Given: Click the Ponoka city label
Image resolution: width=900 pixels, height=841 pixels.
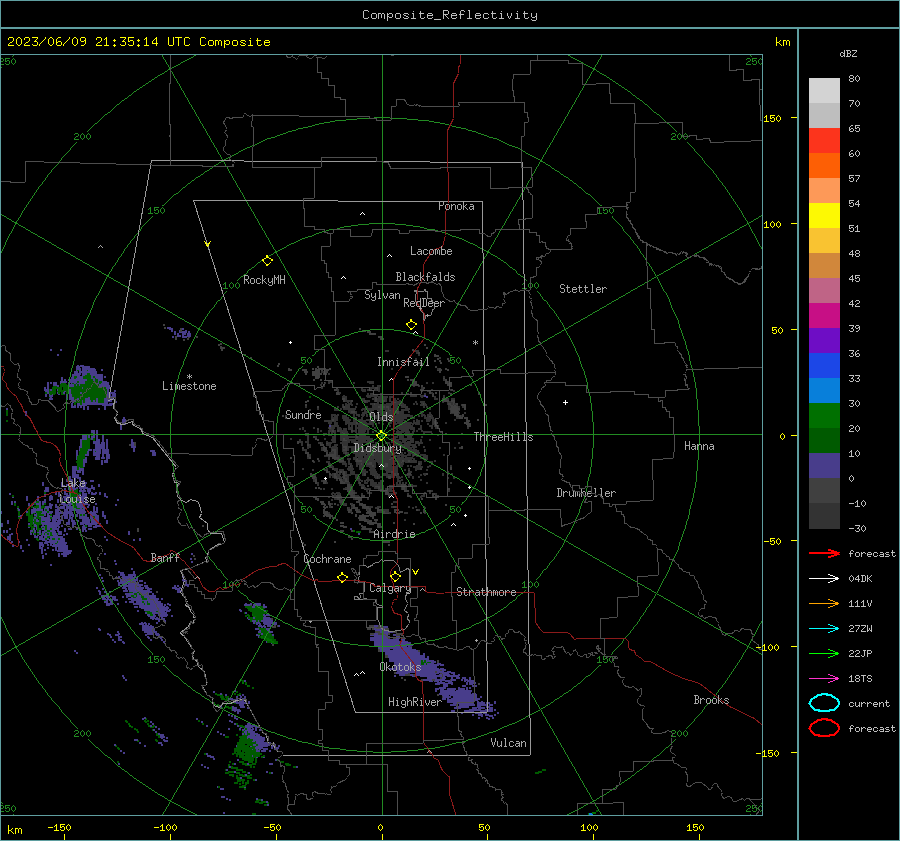Looking at the screenshot, I should click(456, 206).
